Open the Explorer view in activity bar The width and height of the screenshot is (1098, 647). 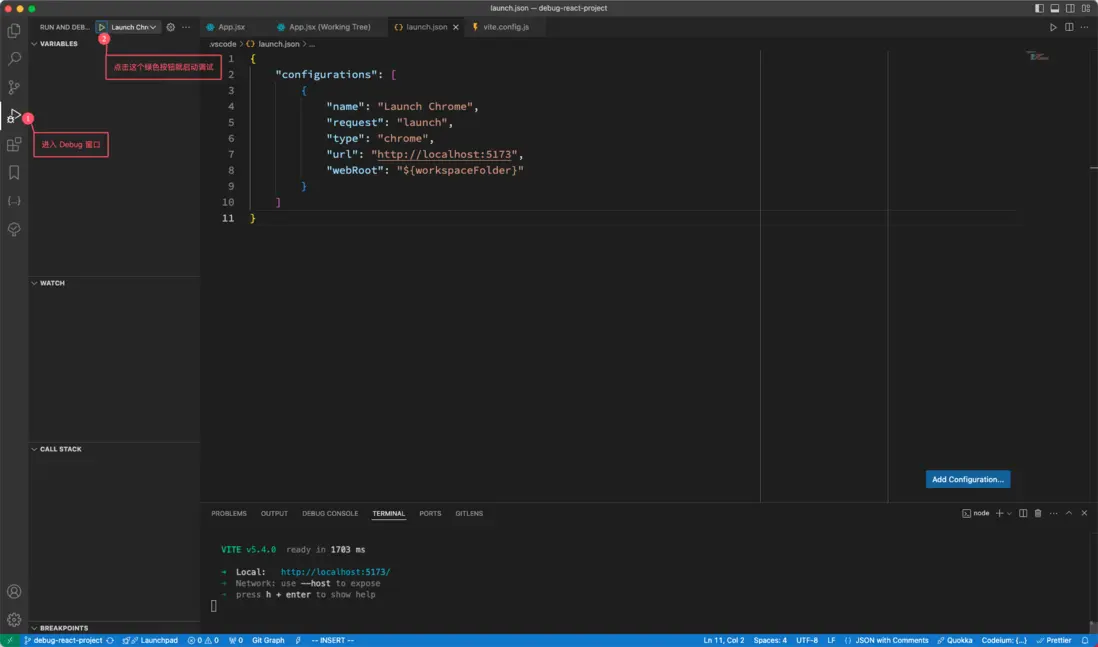14,31
